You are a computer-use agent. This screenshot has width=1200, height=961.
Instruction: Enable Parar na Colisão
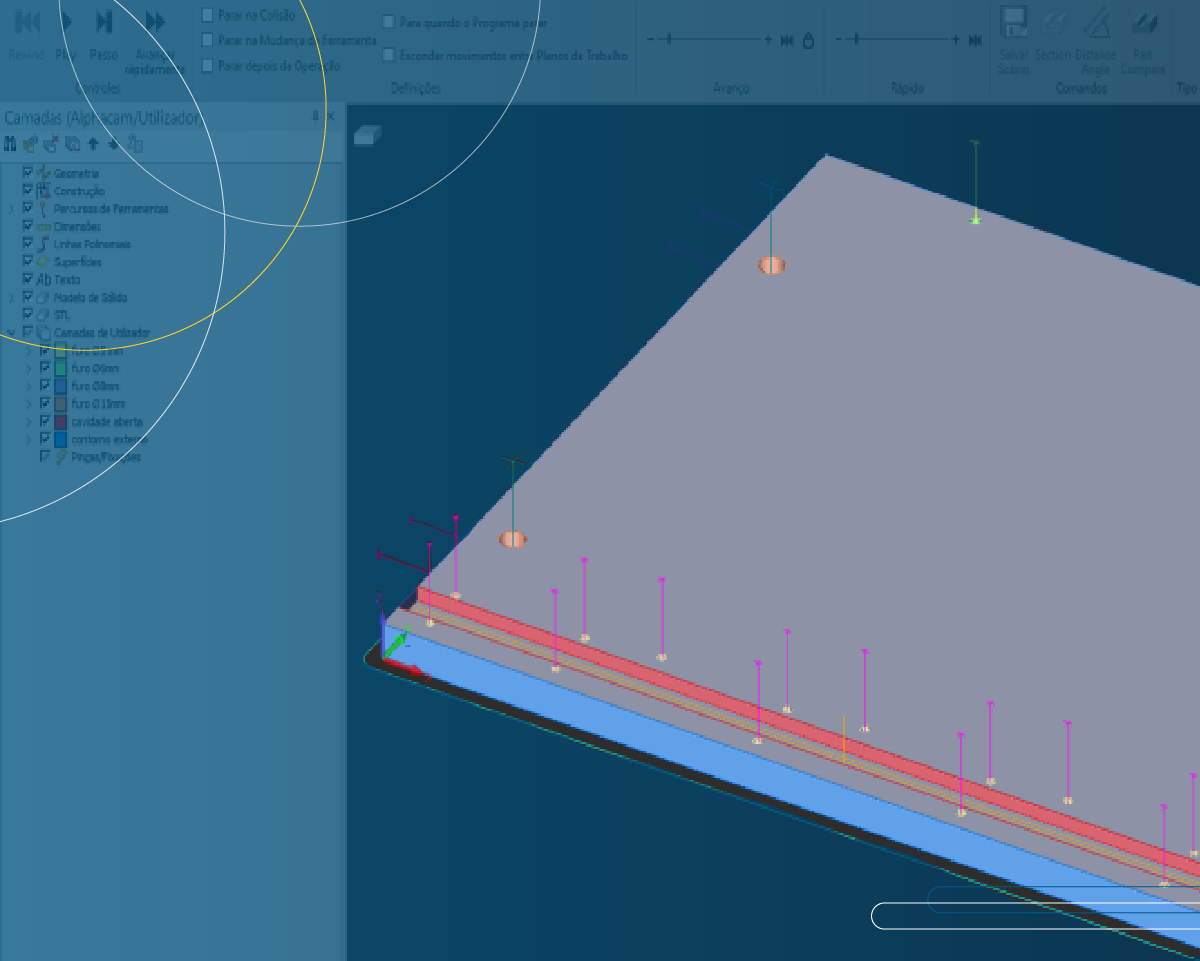tap(206, 15)
